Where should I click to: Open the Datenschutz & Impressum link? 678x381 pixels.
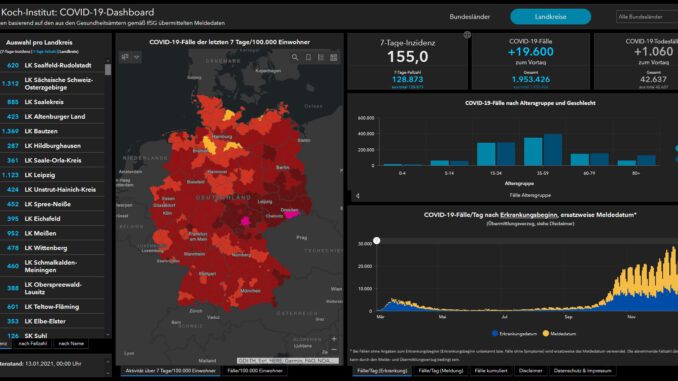click(x=582, y=371)
